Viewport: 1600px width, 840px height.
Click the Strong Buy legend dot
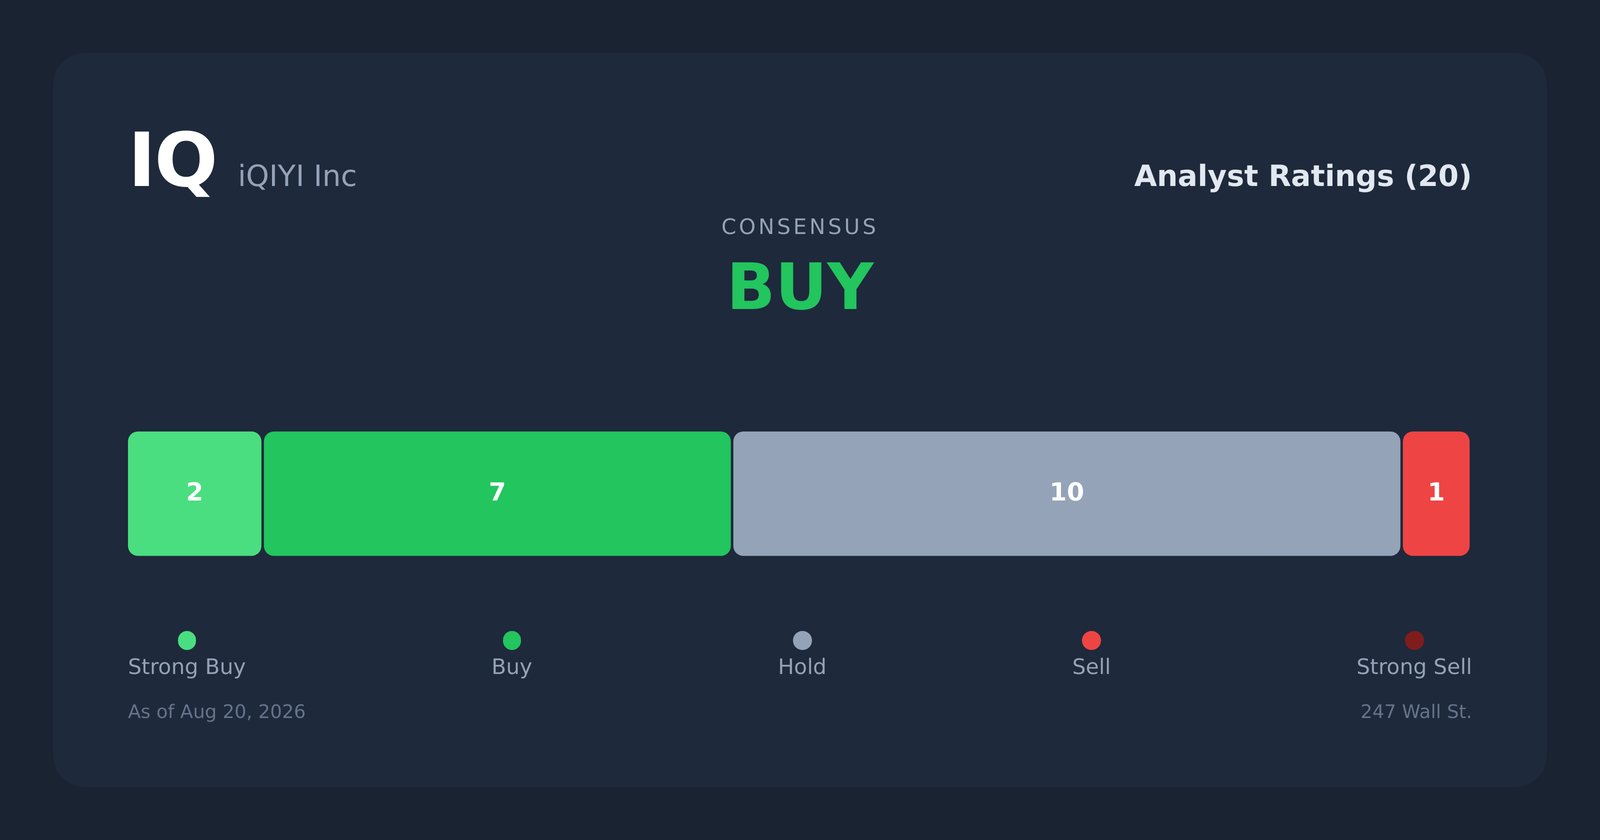pyautogui.click(x=187, y=640)
